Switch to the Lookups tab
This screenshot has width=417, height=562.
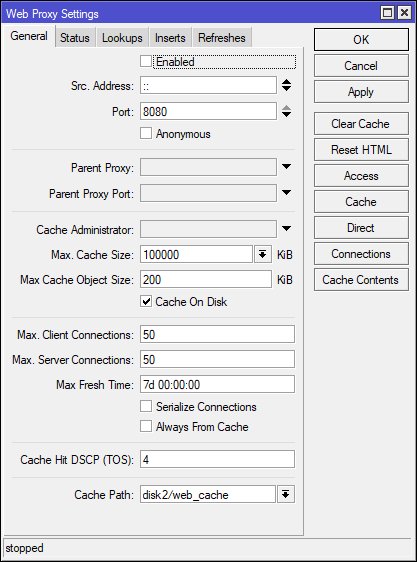click(122, 38)
